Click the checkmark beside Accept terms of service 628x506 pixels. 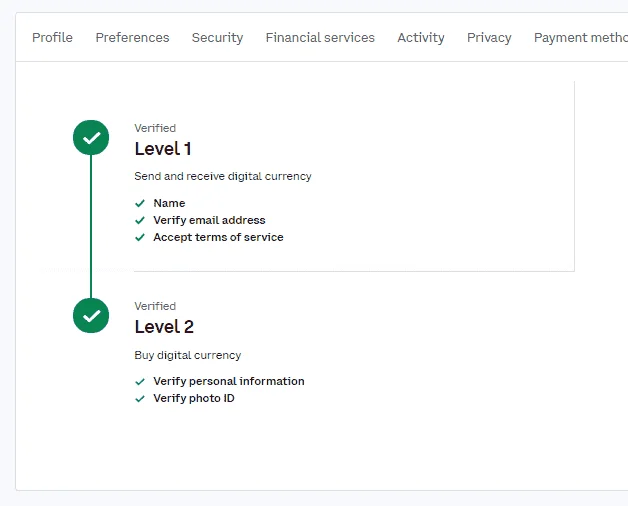tap(140, 238)
